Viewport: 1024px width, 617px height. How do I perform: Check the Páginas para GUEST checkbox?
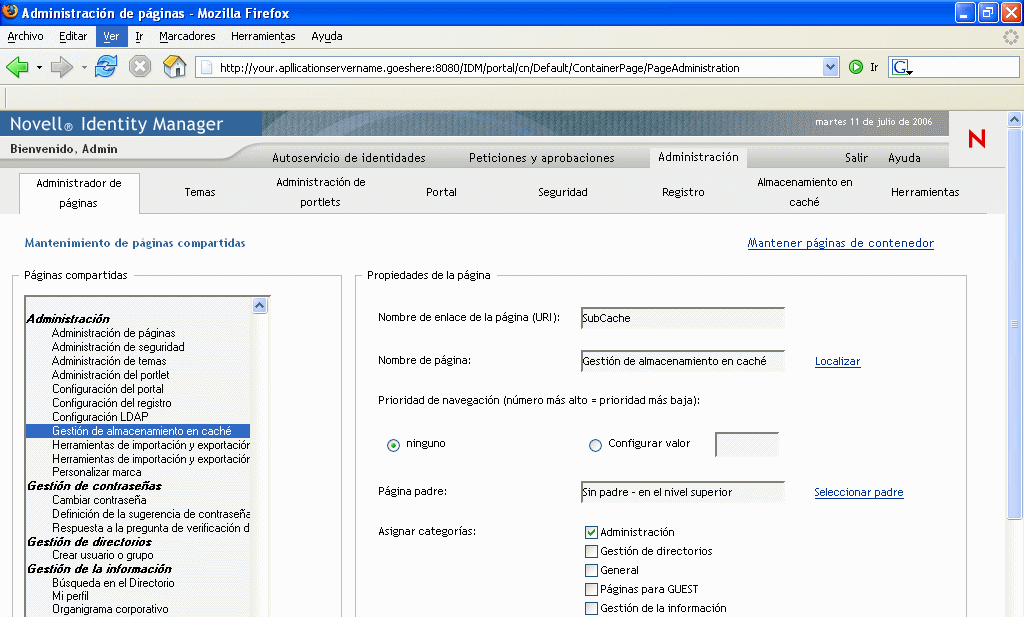coord(591,589)
